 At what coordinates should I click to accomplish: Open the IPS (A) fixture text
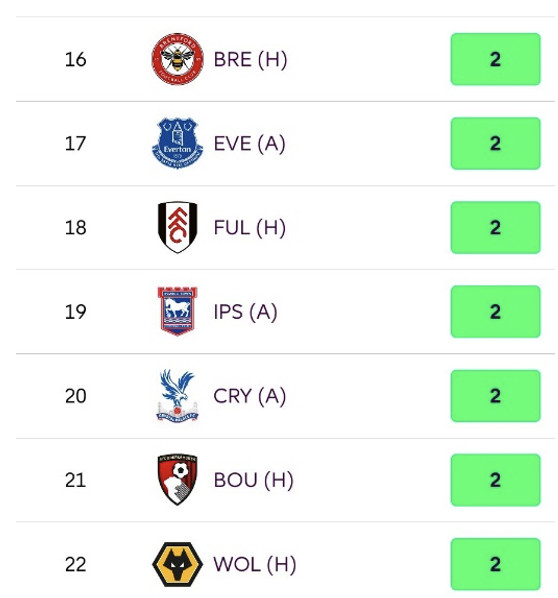tap(245, 312)
